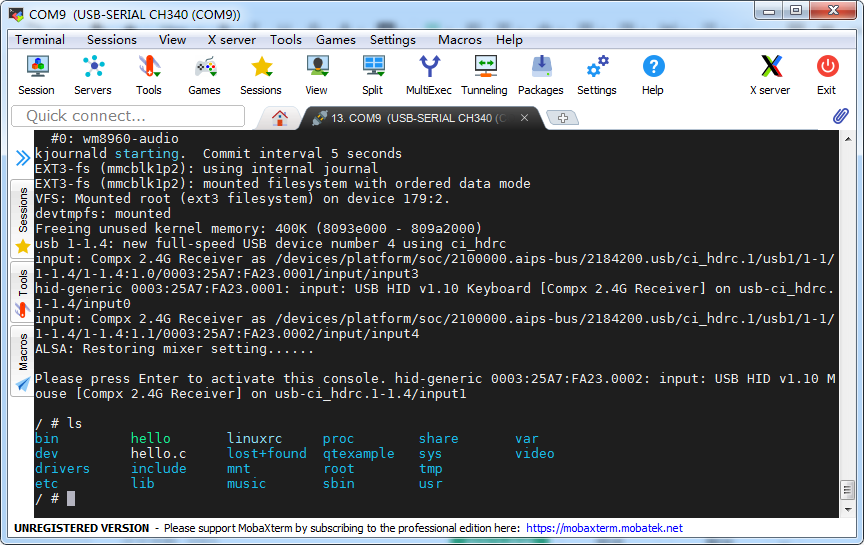864x545 pixels.
Task: Click the 'drivers' directory name
Action: (62, 468)
